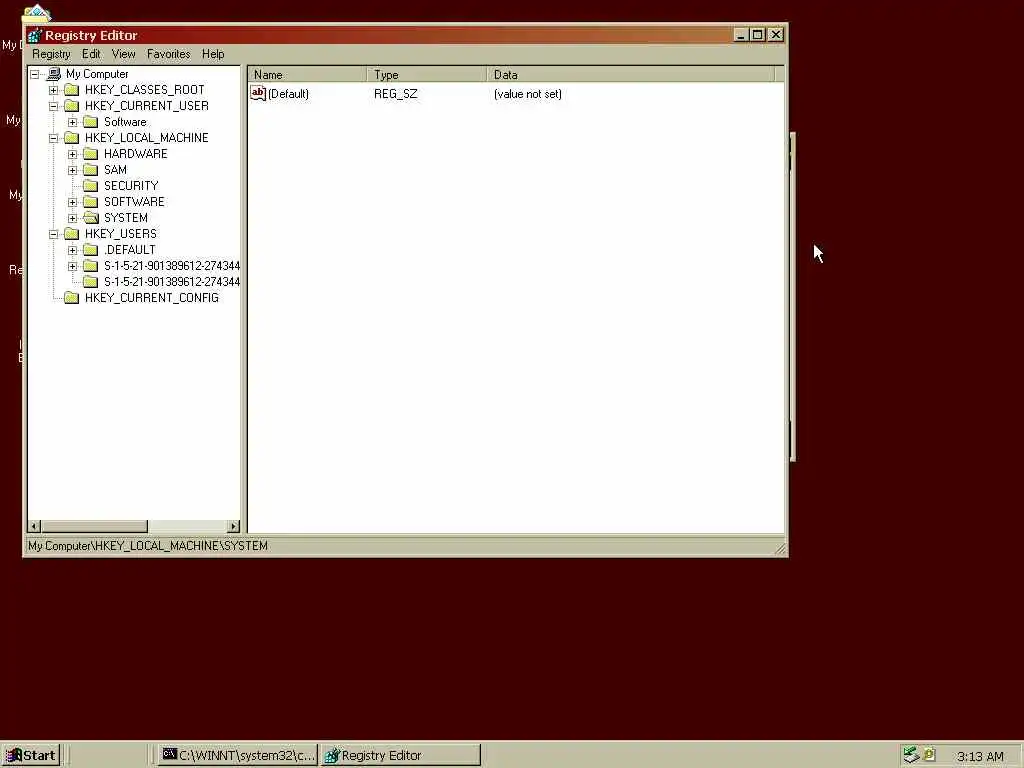Click tree pane scroll left arrow
Image resolution: width=1024 pixels, height=768 pixels.
35,526
